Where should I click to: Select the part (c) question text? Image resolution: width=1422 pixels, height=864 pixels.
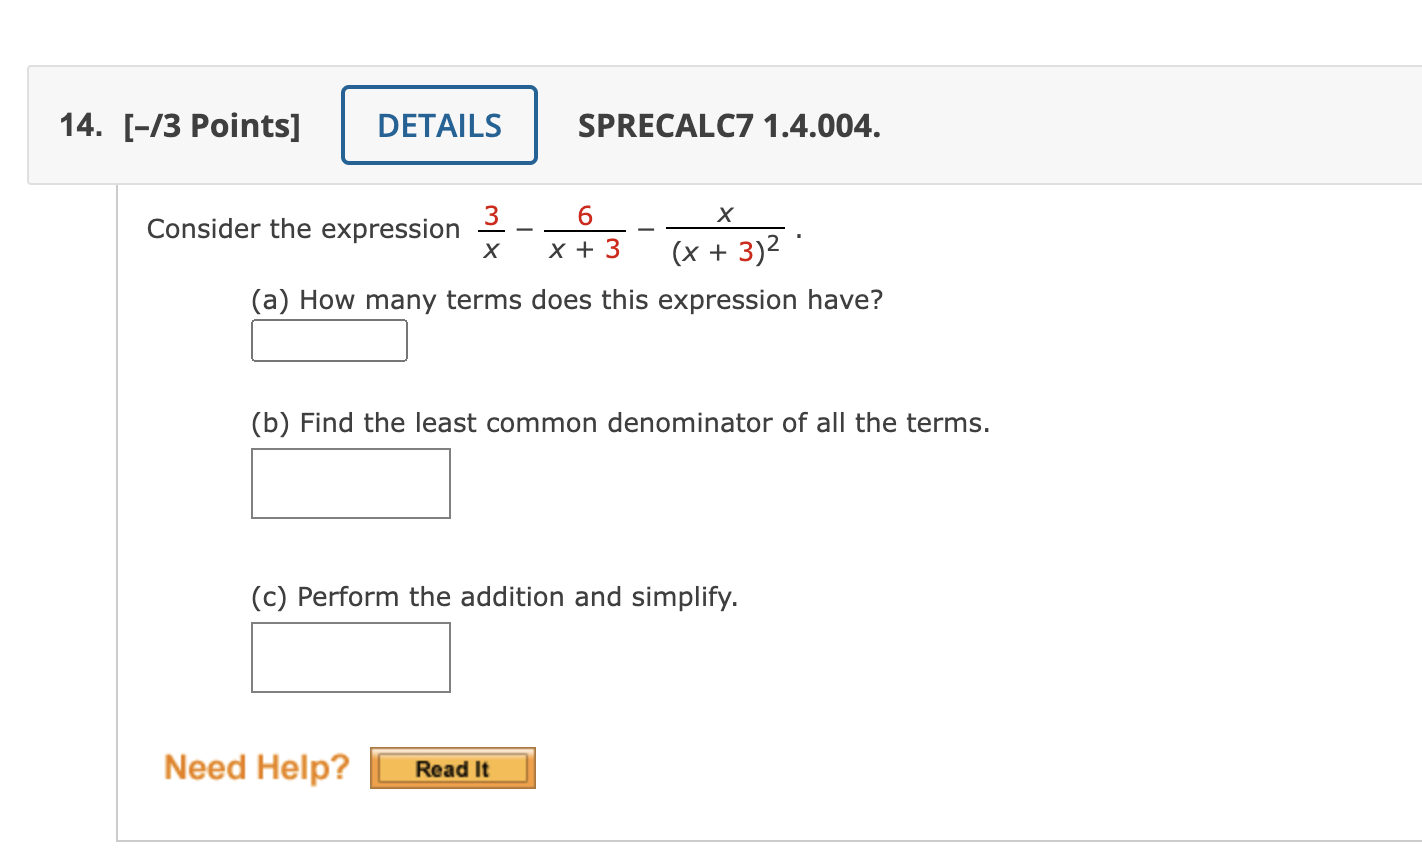(494, 596)
